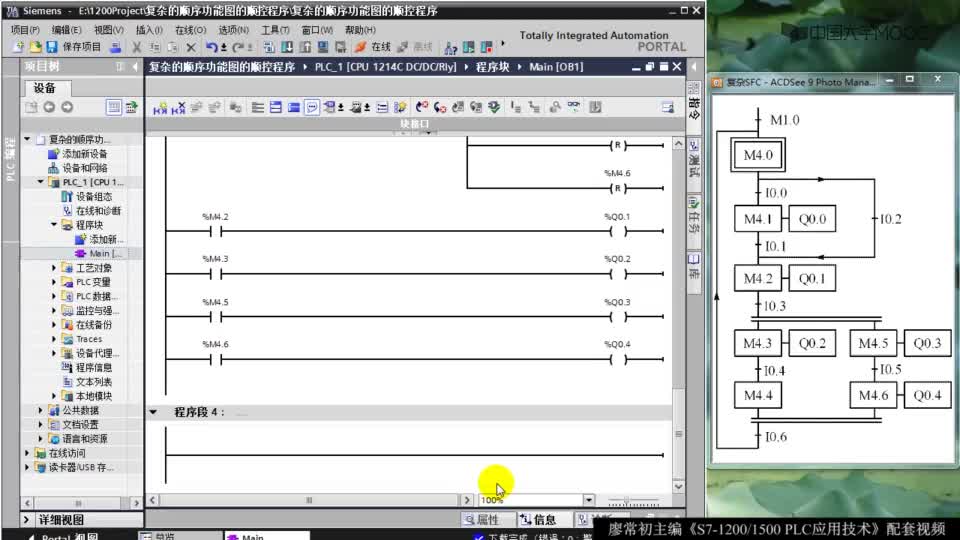
Task: Open the 帮助(H) menu
Action: click(360, 29)
